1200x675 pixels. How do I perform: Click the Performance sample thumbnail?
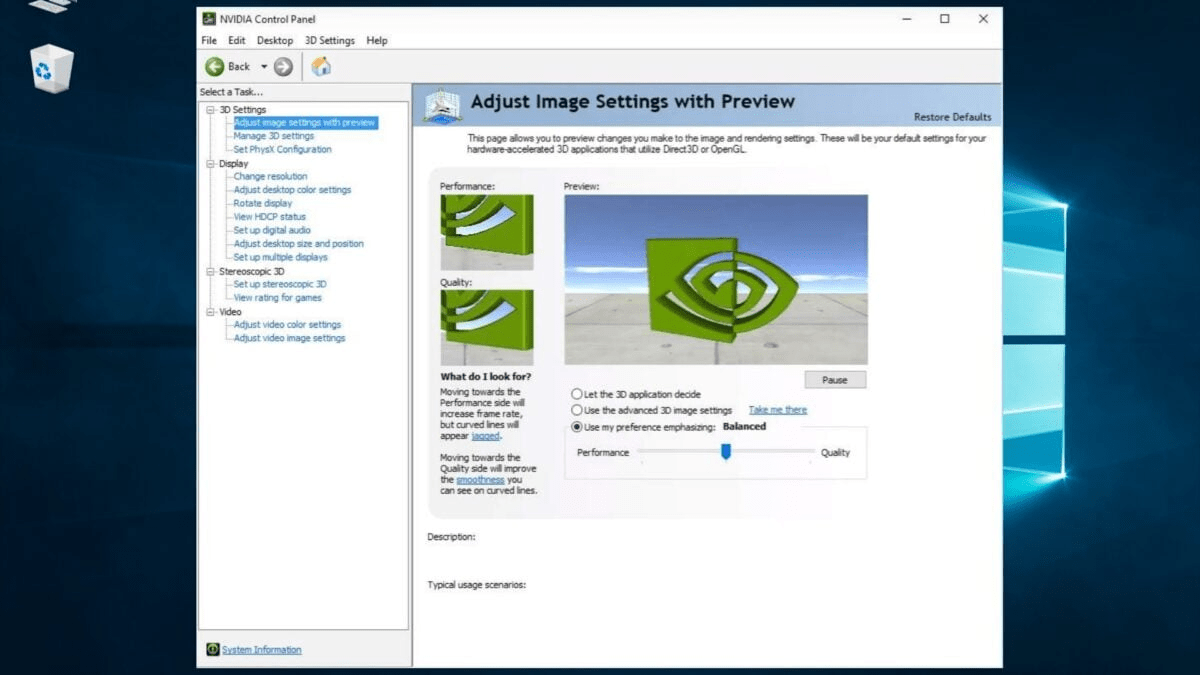(x=487, y=232)
